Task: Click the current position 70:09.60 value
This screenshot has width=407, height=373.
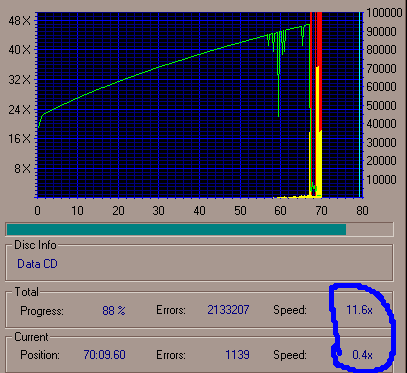Action: click(104, 355)
